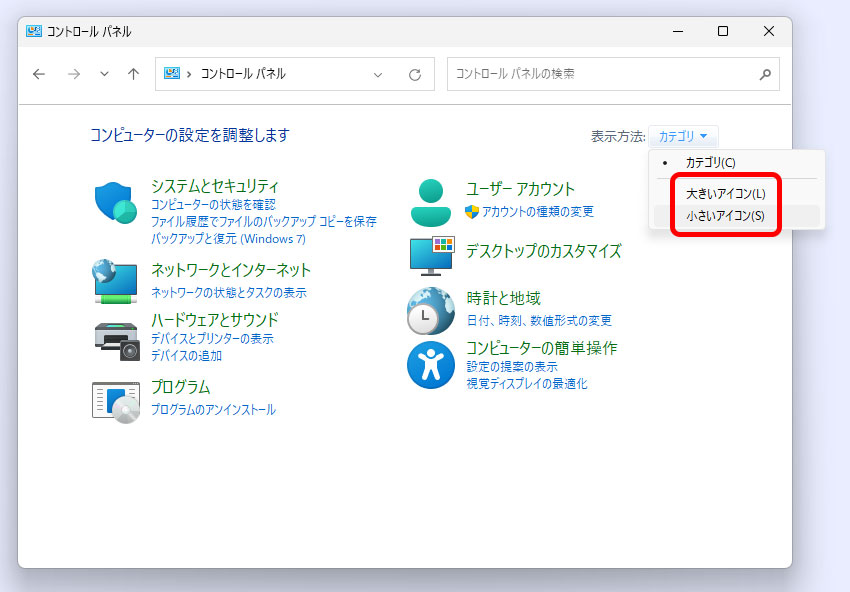Open the Desktop Customization monitor icon

click(431, 255)
